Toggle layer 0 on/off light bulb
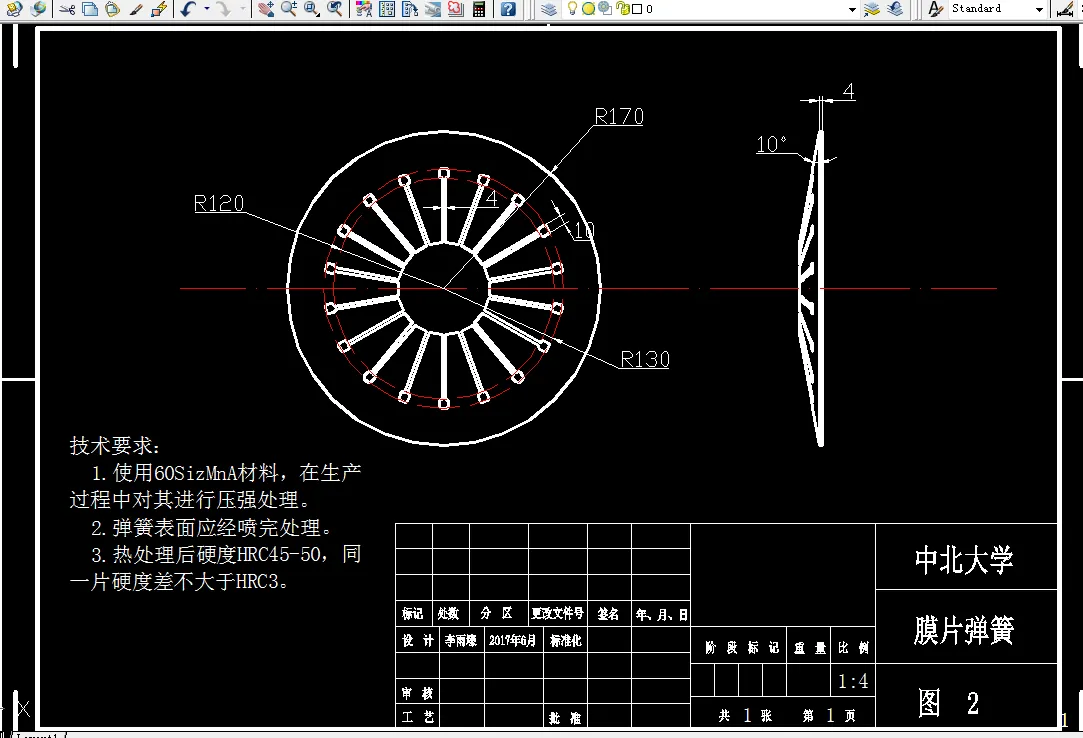1083x738 pixels. [572, 8]
